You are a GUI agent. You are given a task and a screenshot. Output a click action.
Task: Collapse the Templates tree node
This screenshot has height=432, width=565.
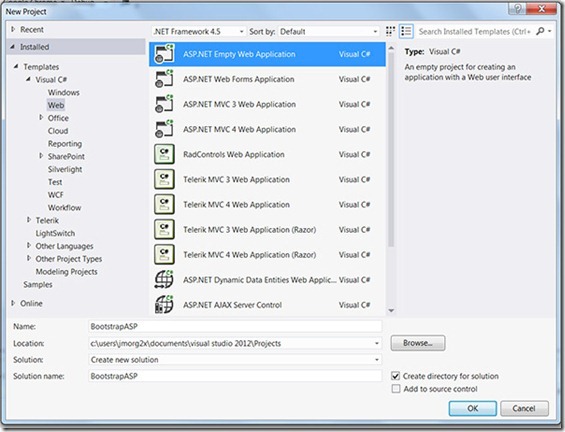click(x=16, y=66)
